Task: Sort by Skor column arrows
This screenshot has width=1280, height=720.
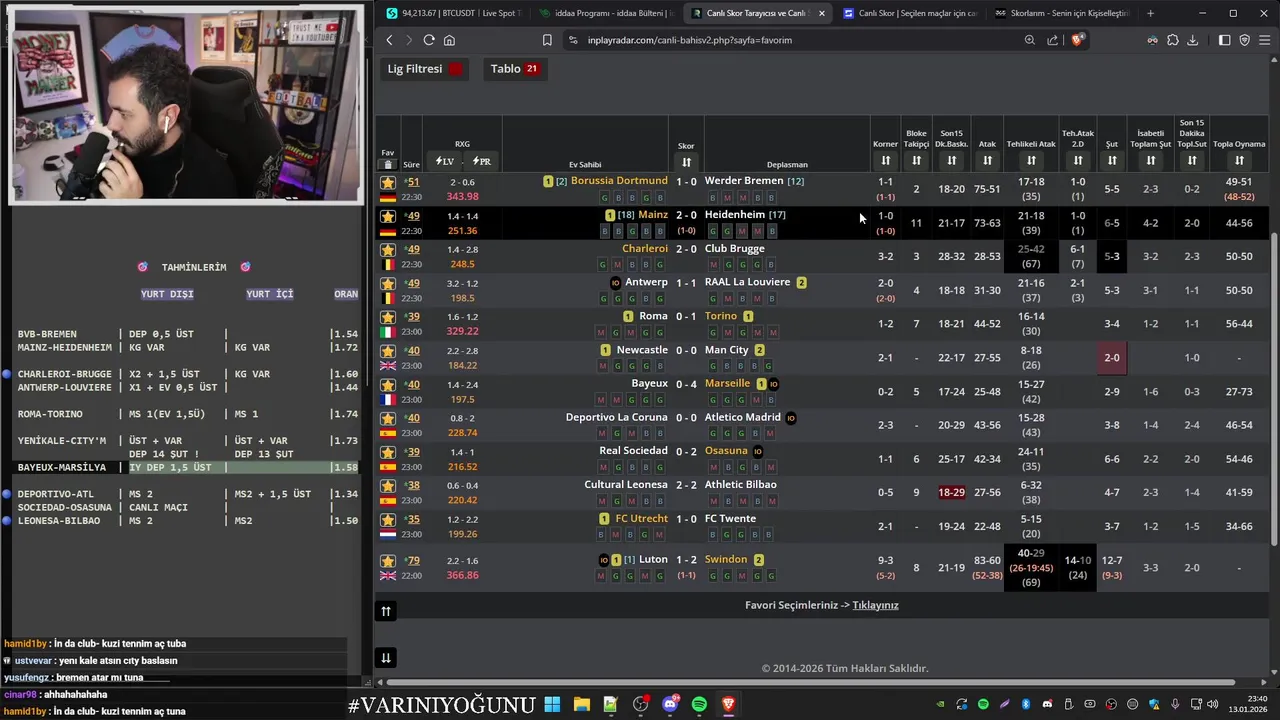Action: tap(686, 162)
